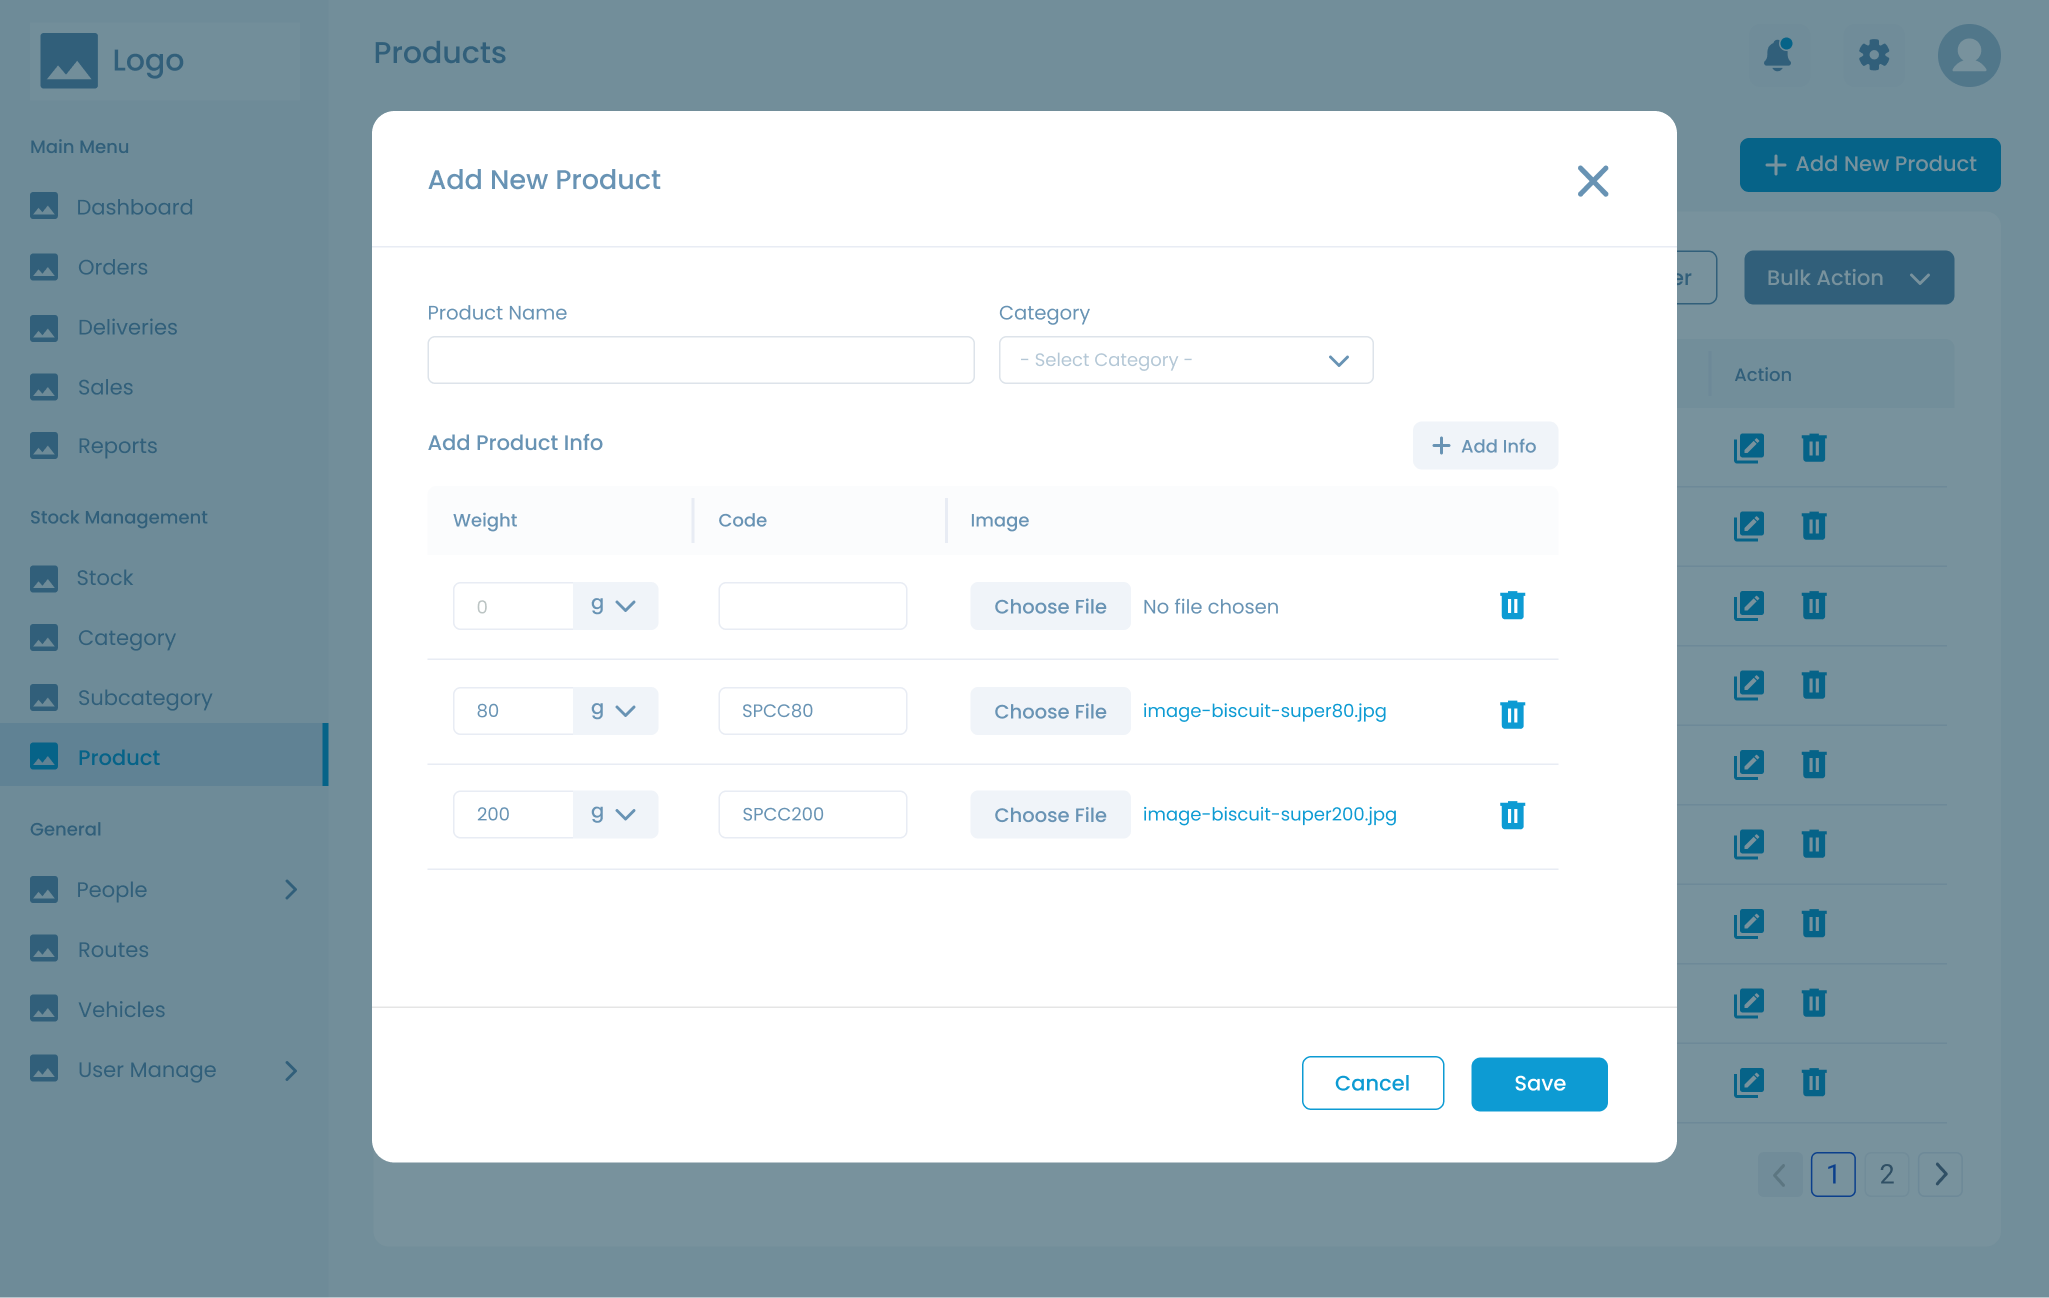
Task: Click the trash icon in the top Action column
Action: click(x=1814, y=448)
